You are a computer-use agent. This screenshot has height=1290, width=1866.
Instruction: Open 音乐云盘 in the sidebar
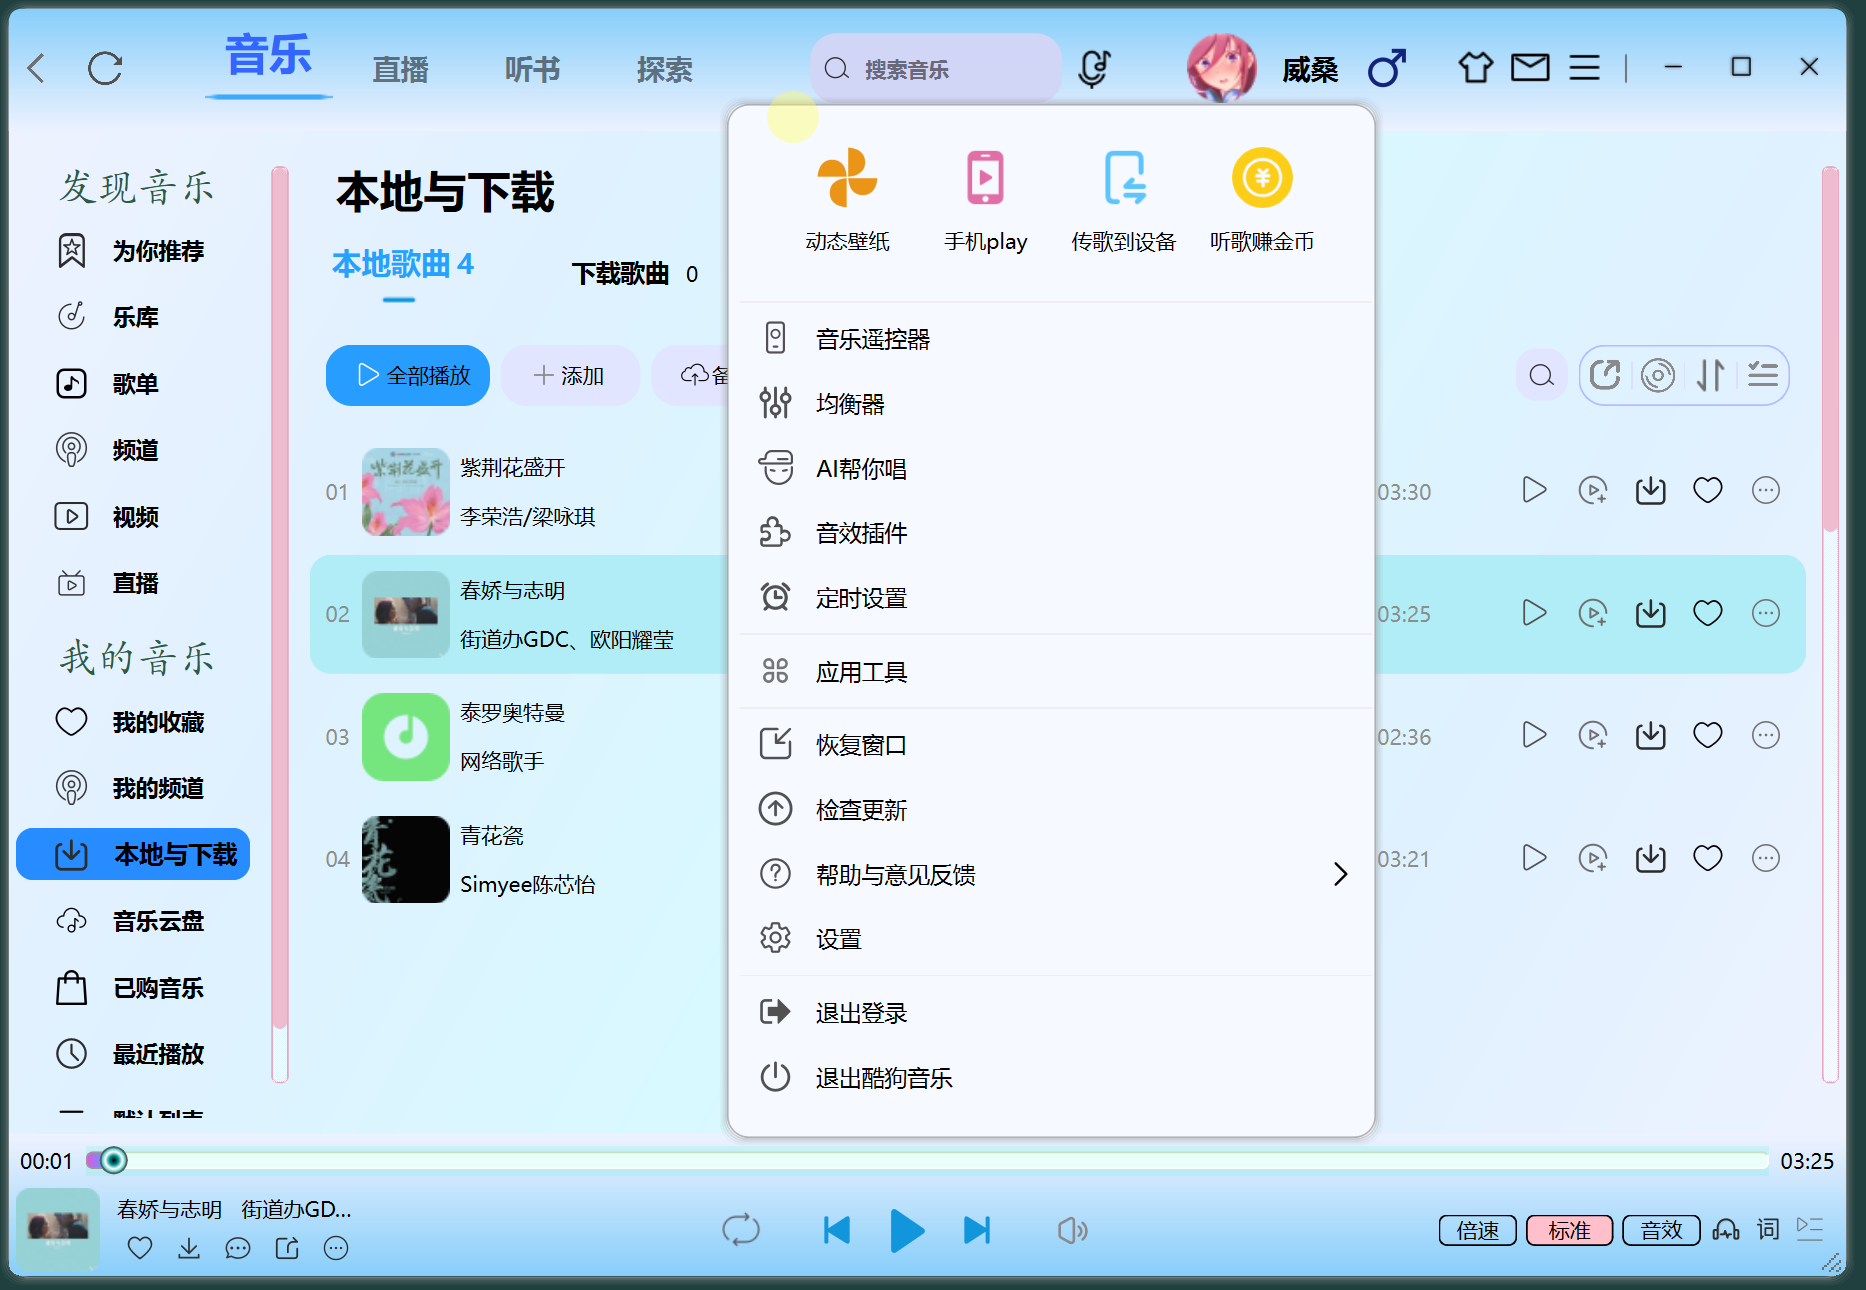click(131, 921)
